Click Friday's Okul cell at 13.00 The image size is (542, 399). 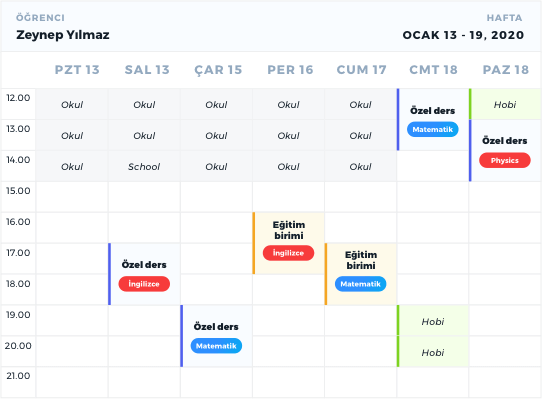[361, 135]
